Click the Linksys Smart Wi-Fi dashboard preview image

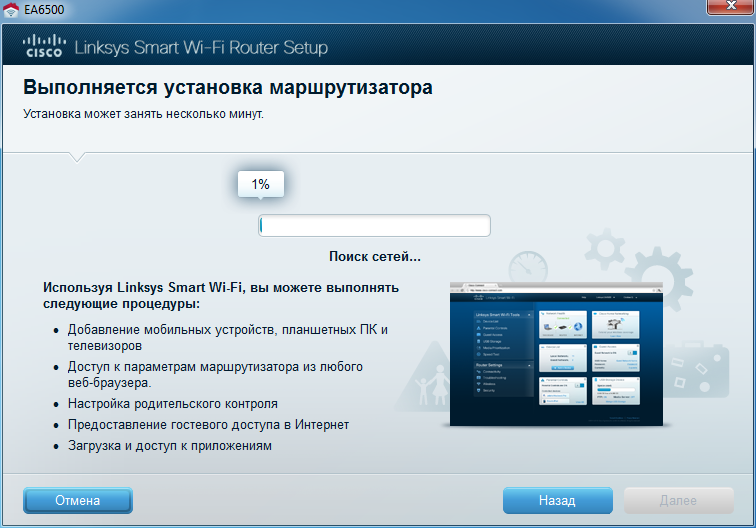556,354
